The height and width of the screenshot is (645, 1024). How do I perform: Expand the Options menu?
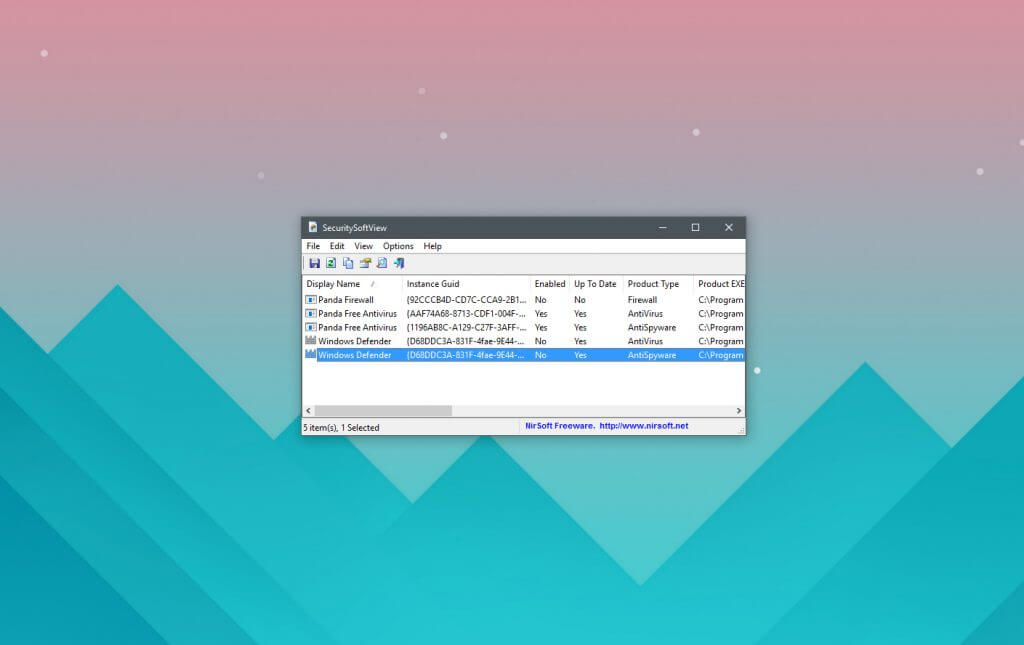click(x=398, y=246)
